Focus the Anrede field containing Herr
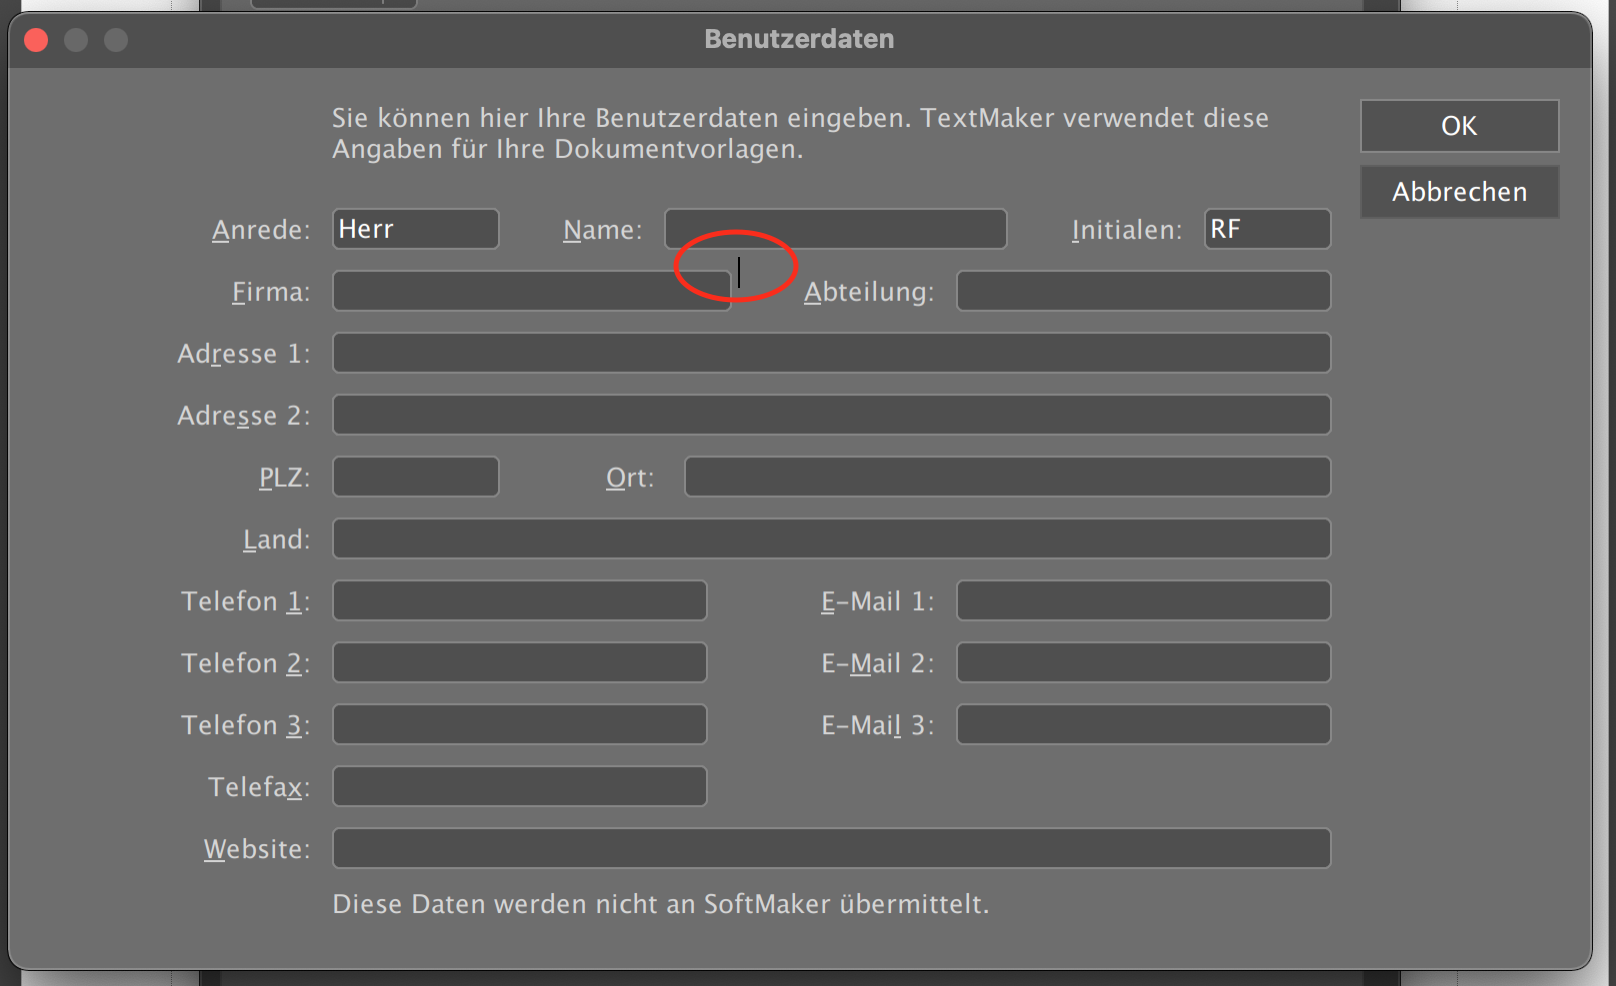This screenshot has width=1616, height=986. coord(416,229)
